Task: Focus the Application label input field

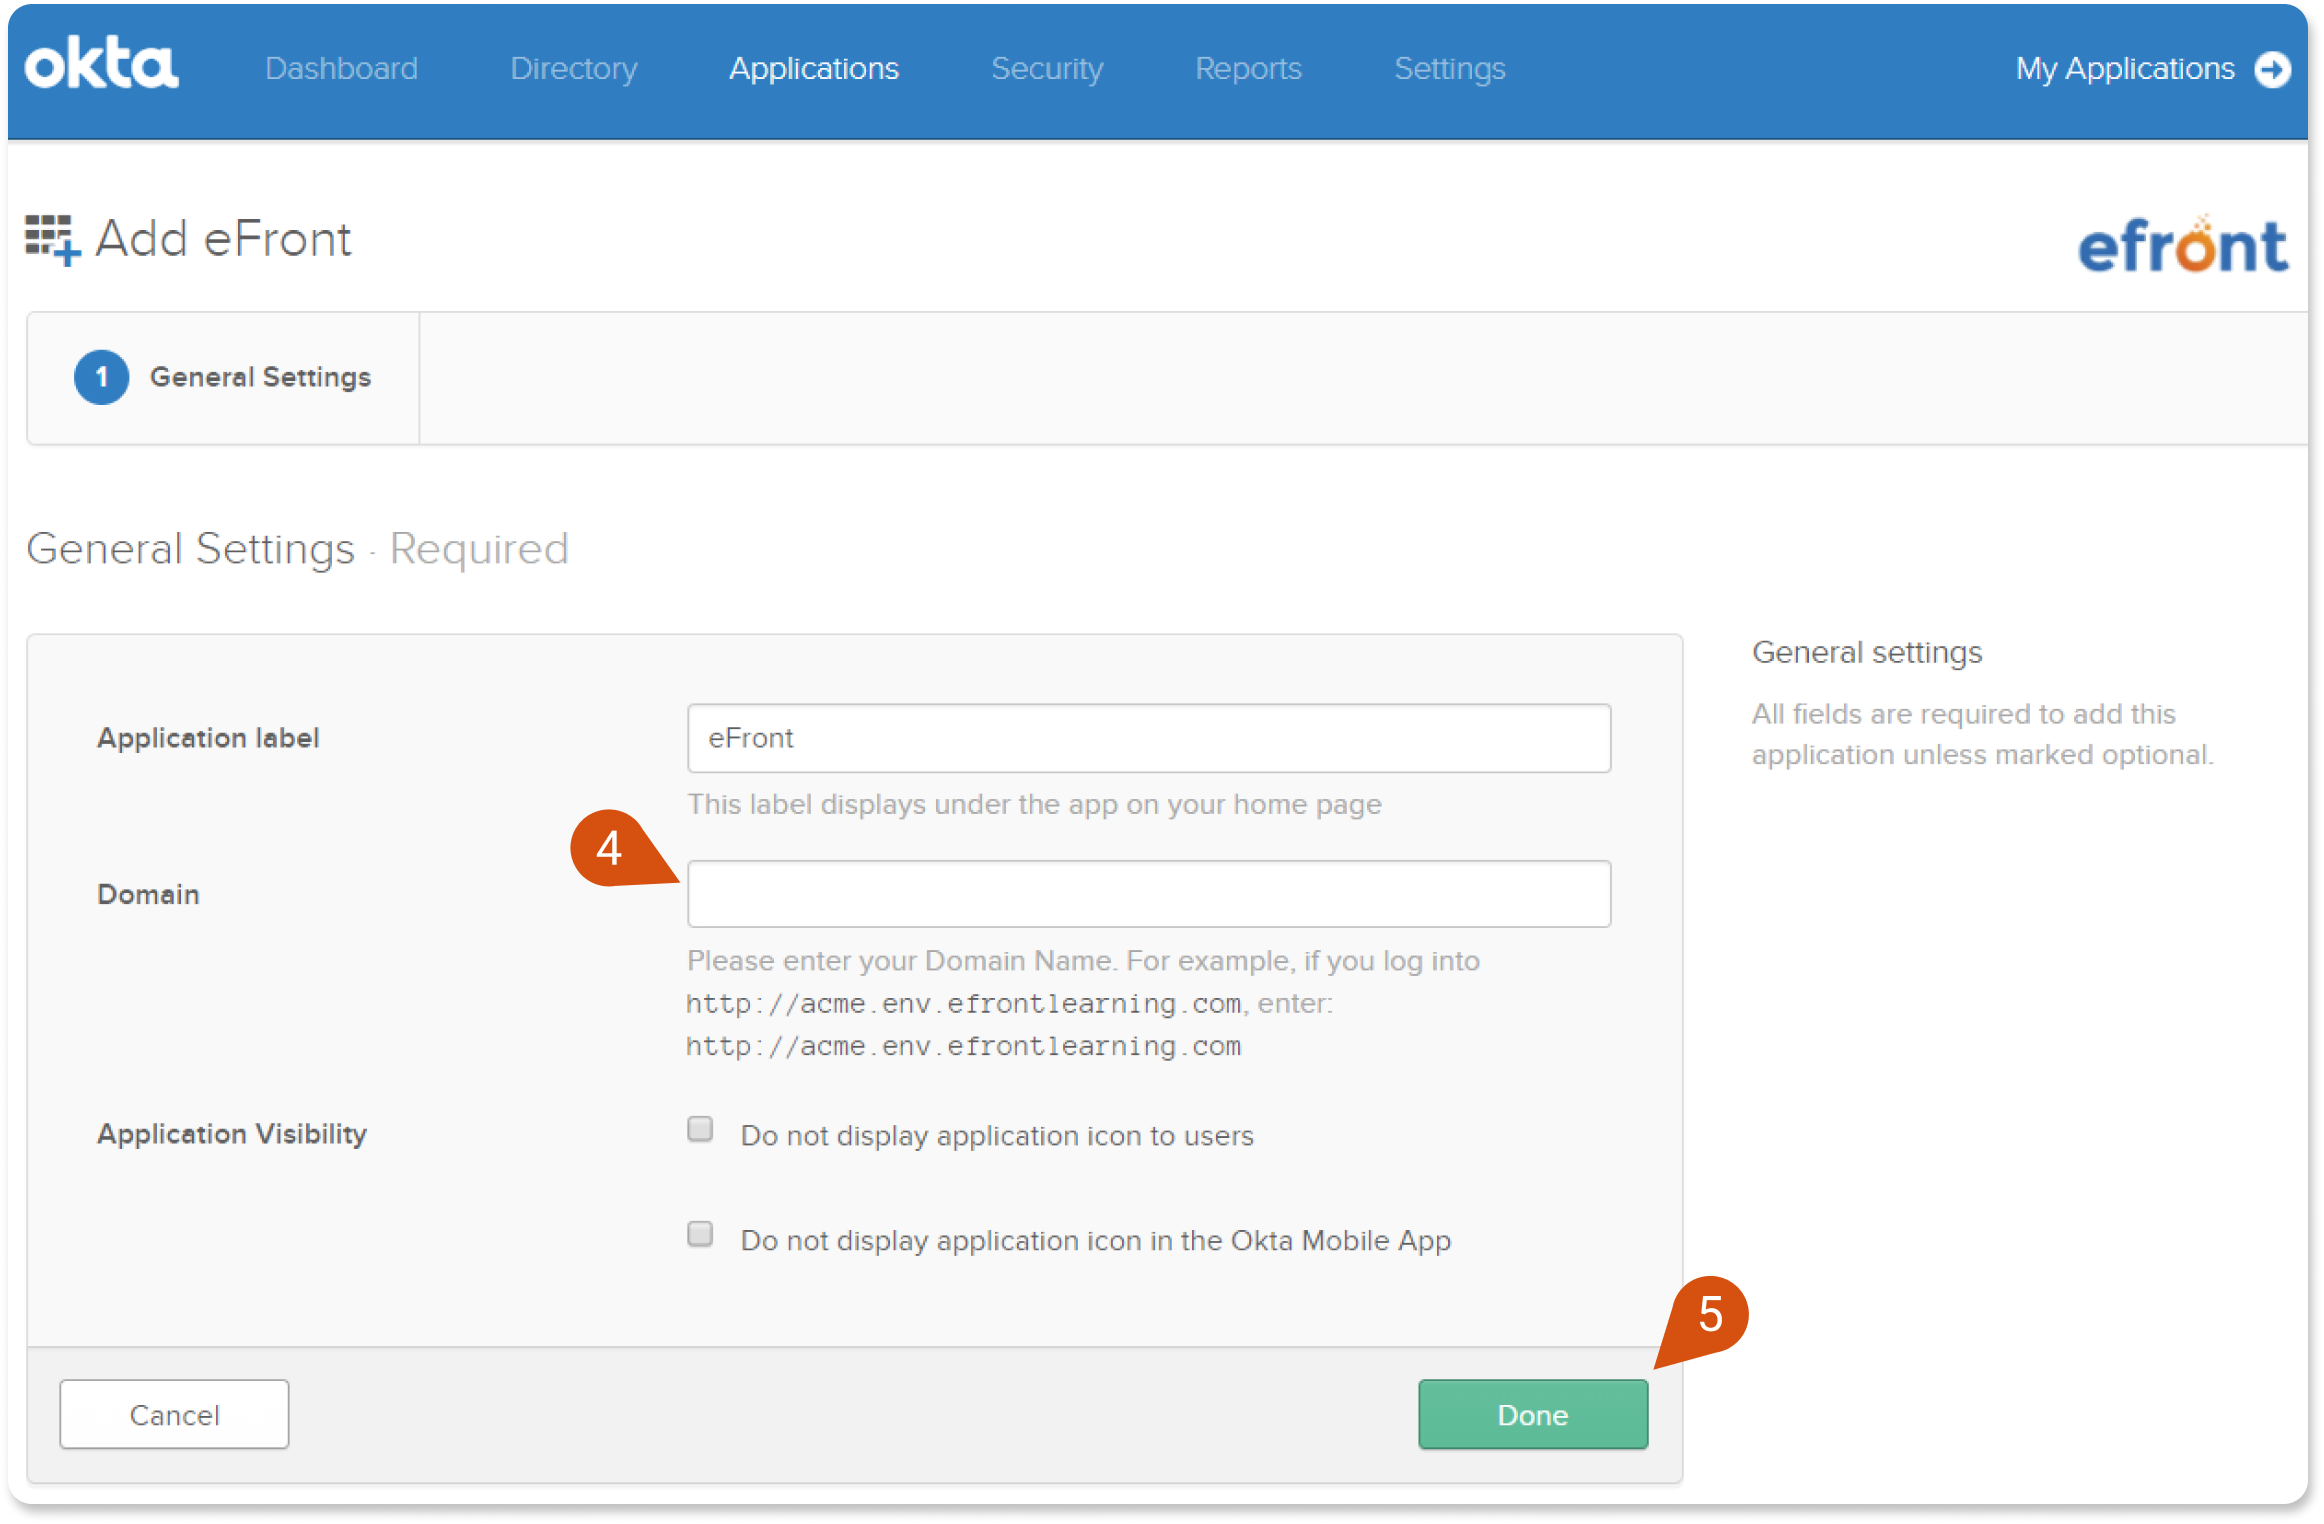Action: tap(1148, 738)
